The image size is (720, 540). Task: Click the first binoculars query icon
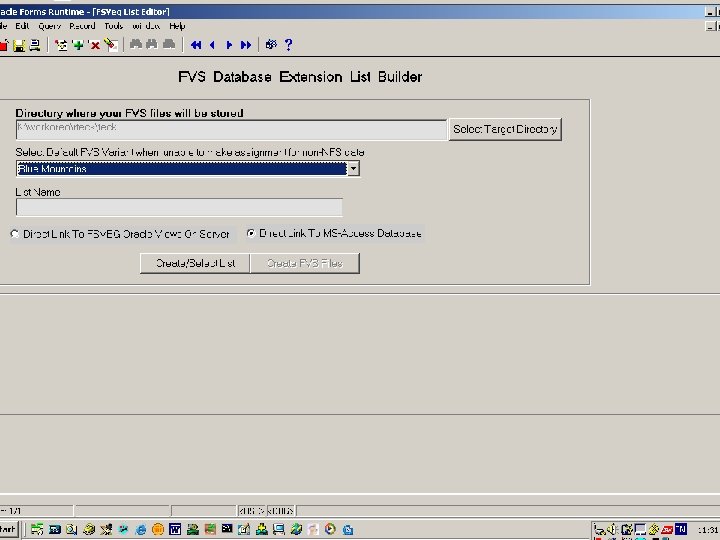coord(135,45)
